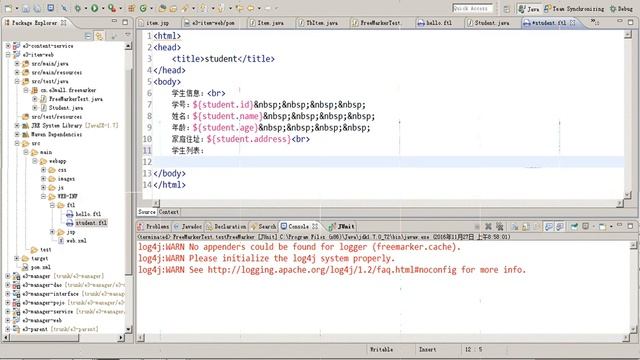Select hello.ftl in Package Explorer tree

(x=88, y=214)
